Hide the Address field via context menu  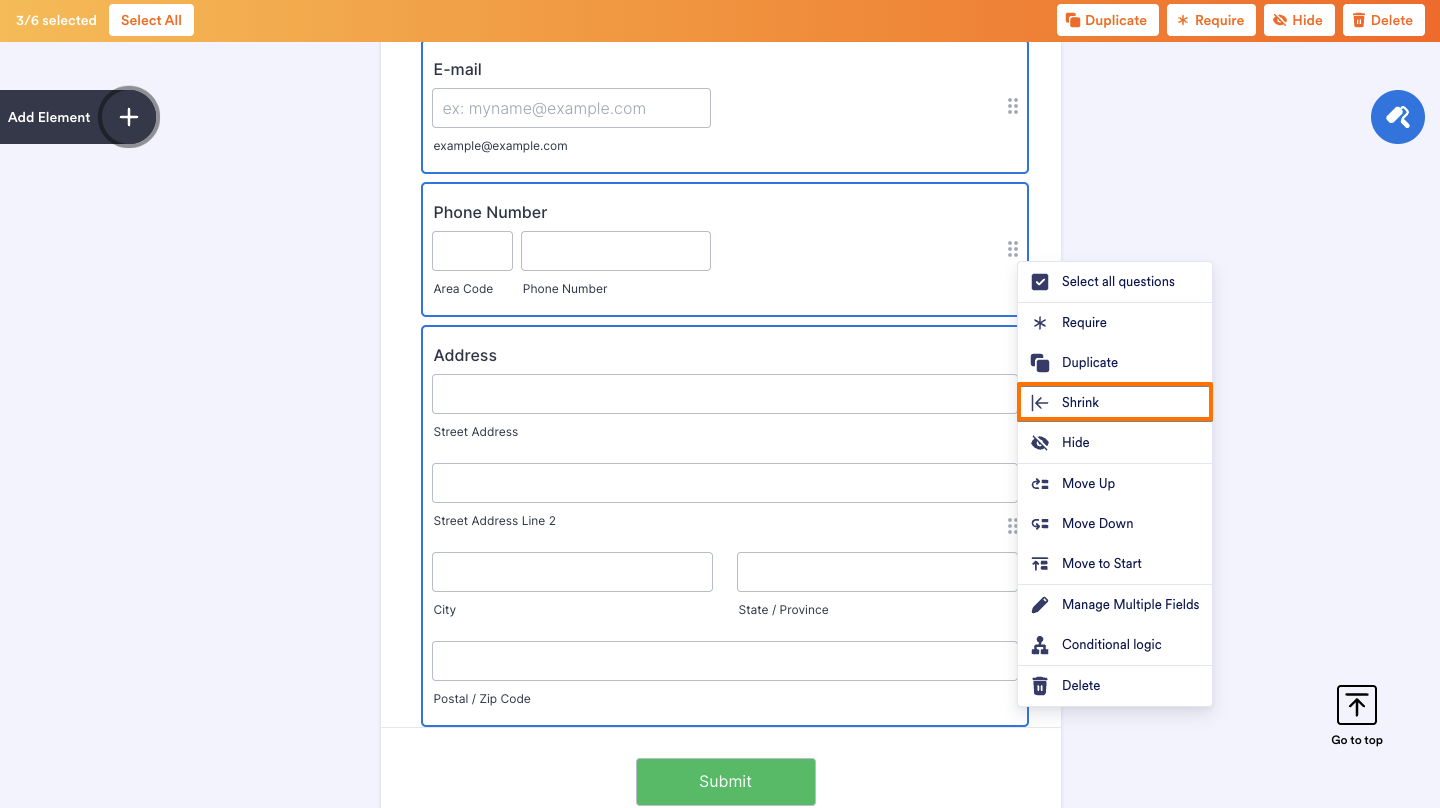pos(1075,442)
